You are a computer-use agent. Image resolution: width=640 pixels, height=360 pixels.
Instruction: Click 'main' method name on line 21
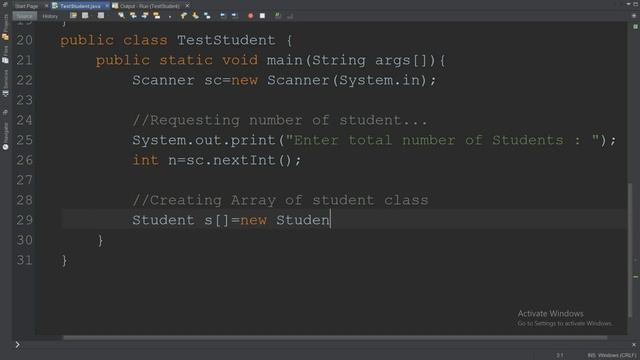point(284,60)
